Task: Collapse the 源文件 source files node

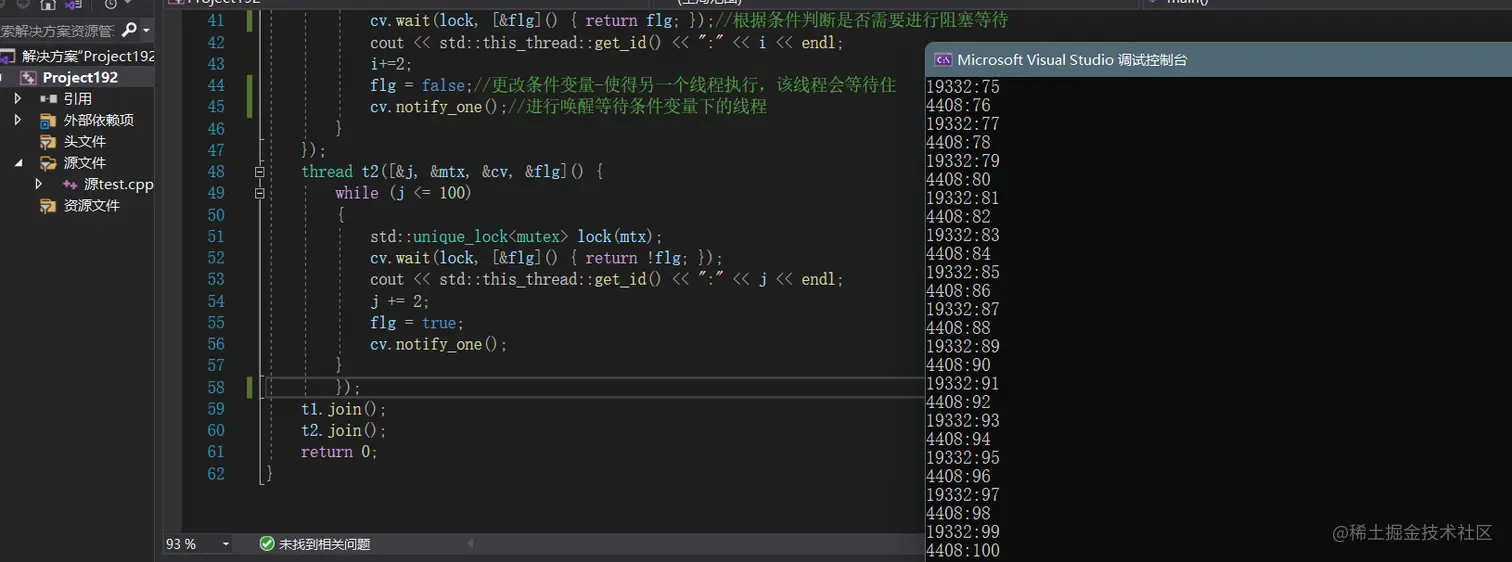Action: click(x=17, y=163)
